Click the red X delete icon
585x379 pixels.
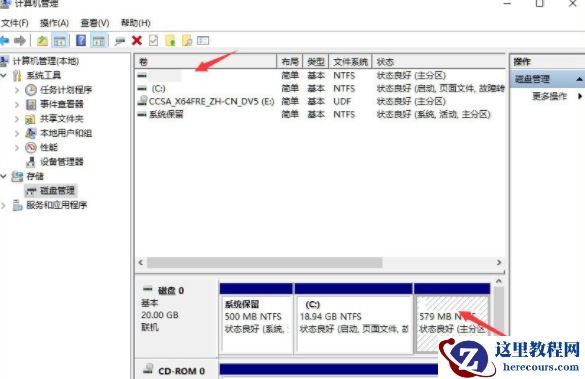137,40
